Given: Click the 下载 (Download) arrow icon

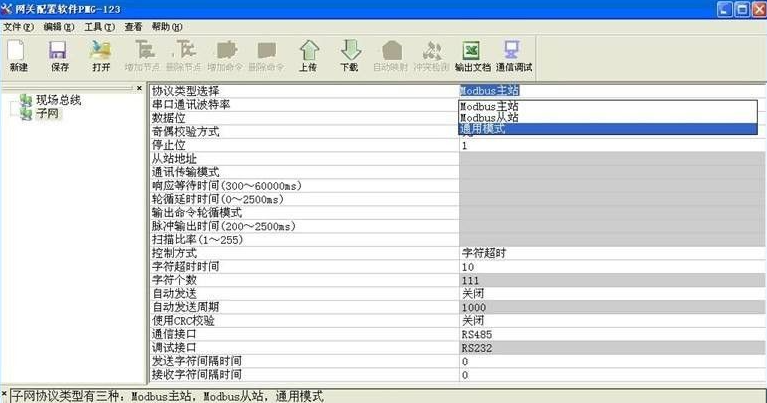Looking at the screenshot, I should click(x=349, y=54).
